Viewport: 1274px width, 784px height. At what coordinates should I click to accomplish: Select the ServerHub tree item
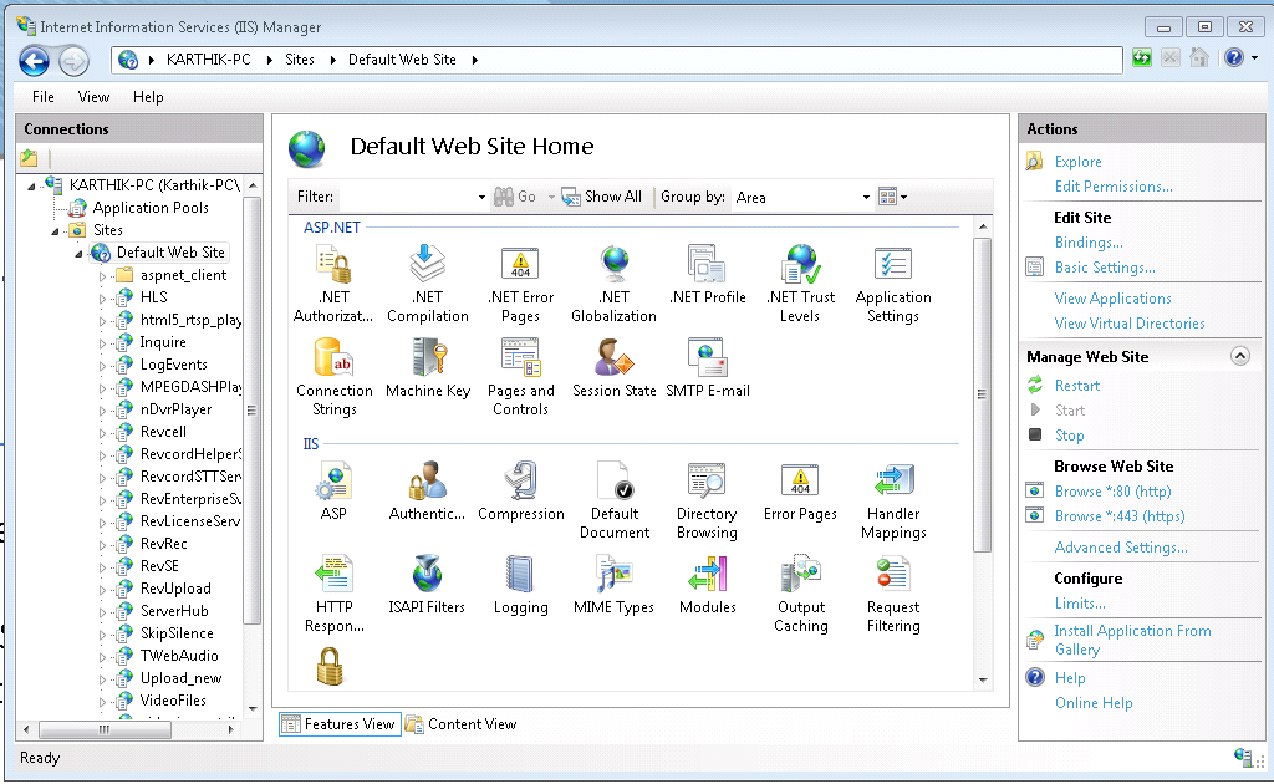pyautogui.click(x=174, y=611)
